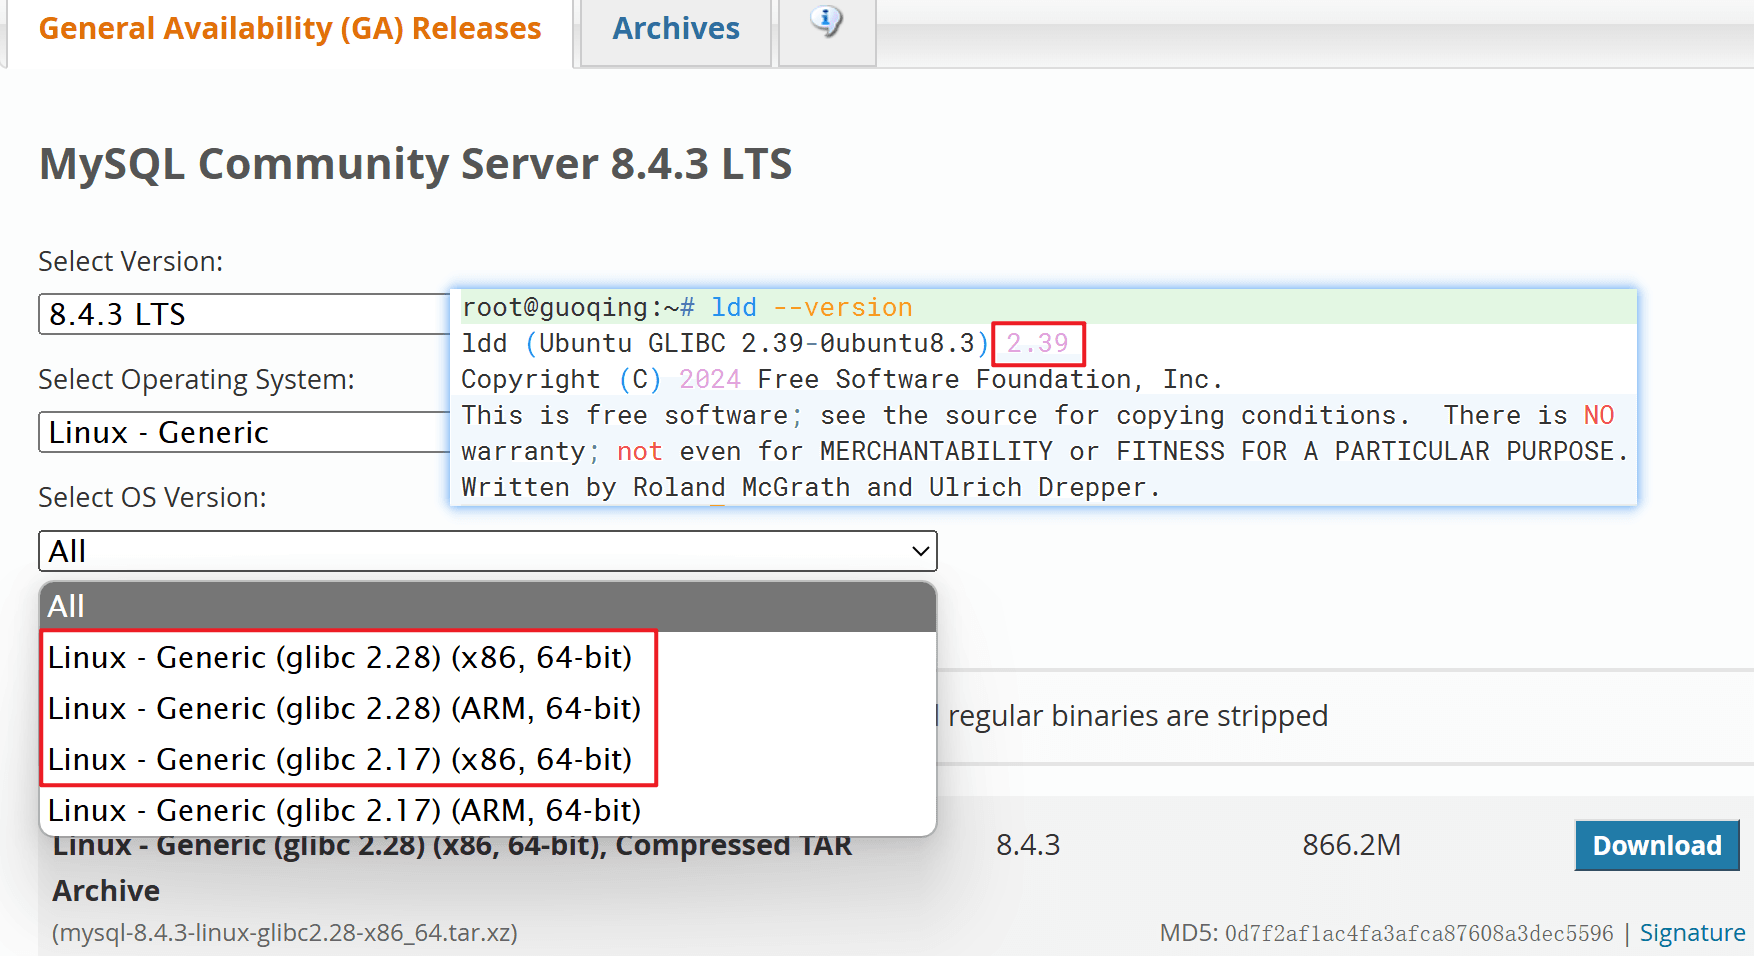Click the chevron arrow of the OS Version dropdown

point(920,551)
